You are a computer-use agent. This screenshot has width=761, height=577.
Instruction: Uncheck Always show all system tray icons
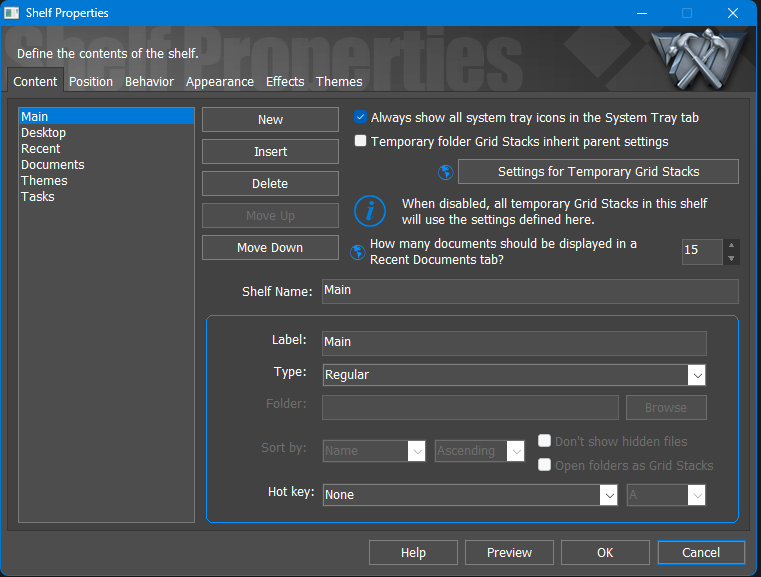(x=360, y=117)
